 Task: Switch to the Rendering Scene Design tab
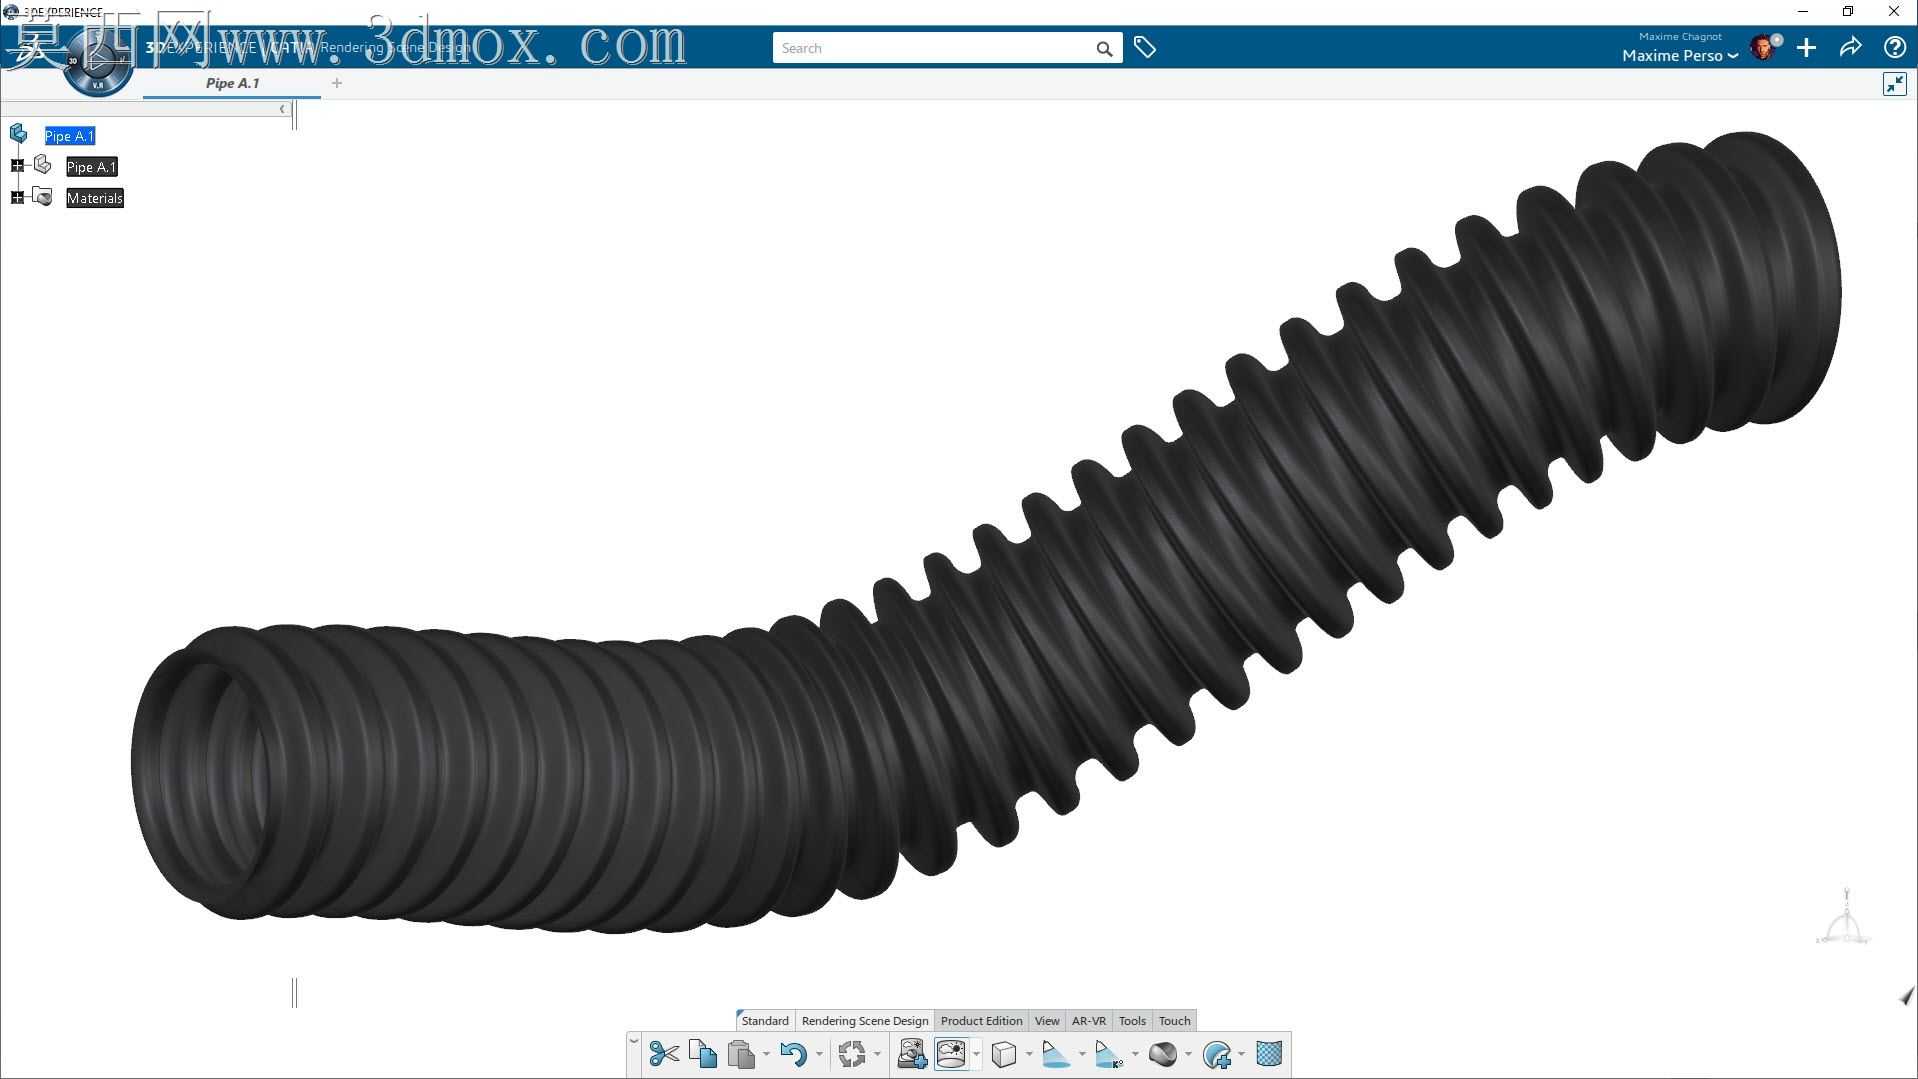pos(865,1021)
